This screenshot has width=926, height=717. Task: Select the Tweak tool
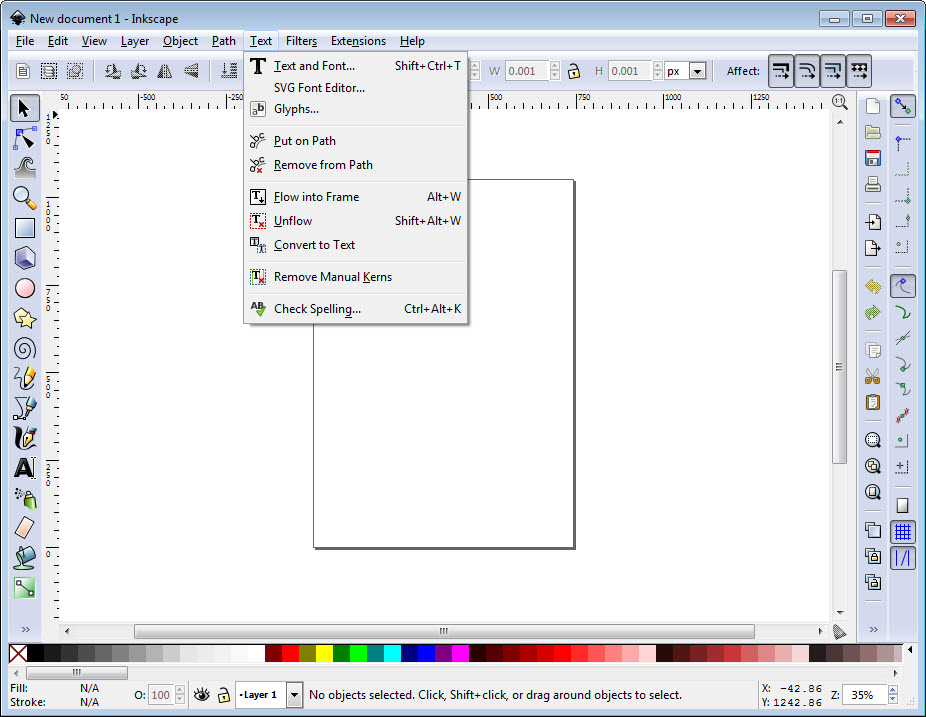(24, 168)
